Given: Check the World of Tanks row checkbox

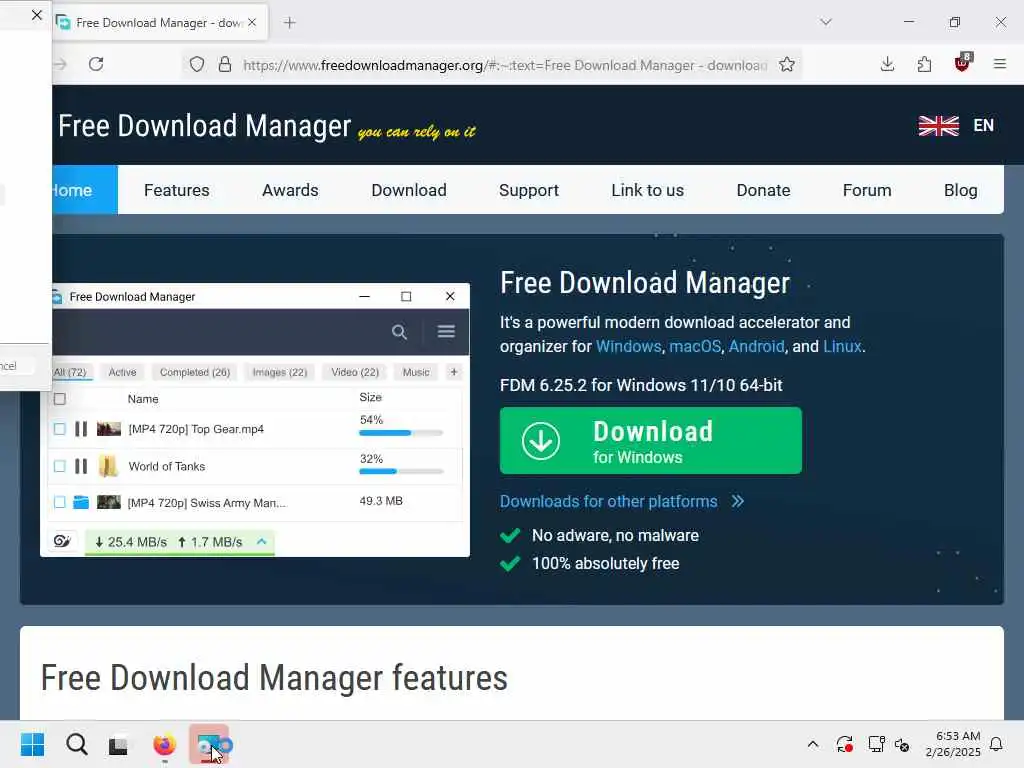Looking at the screenshot, I should click(x=59, y=466).
